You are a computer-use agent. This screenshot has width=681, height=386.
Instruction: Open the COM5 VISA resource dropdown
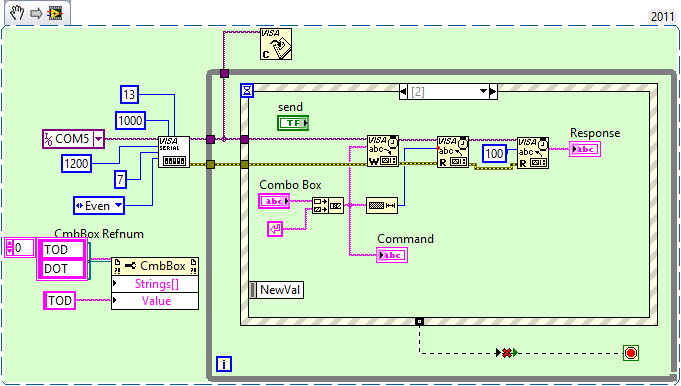99,139
